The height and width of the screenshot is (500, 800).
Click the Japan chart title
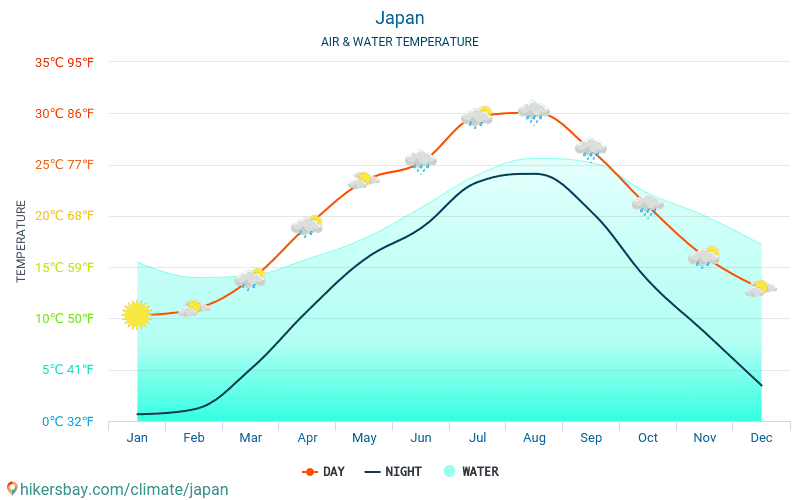coord(400,18)
